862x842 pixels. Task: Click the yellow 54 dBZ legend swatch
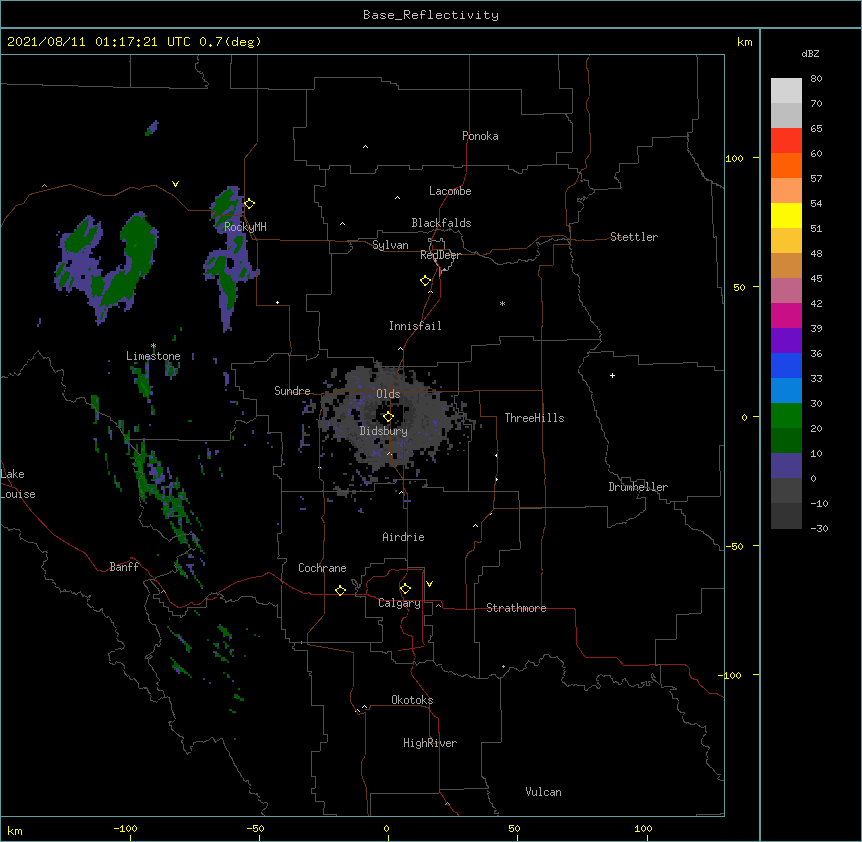[x=786, y=215]
